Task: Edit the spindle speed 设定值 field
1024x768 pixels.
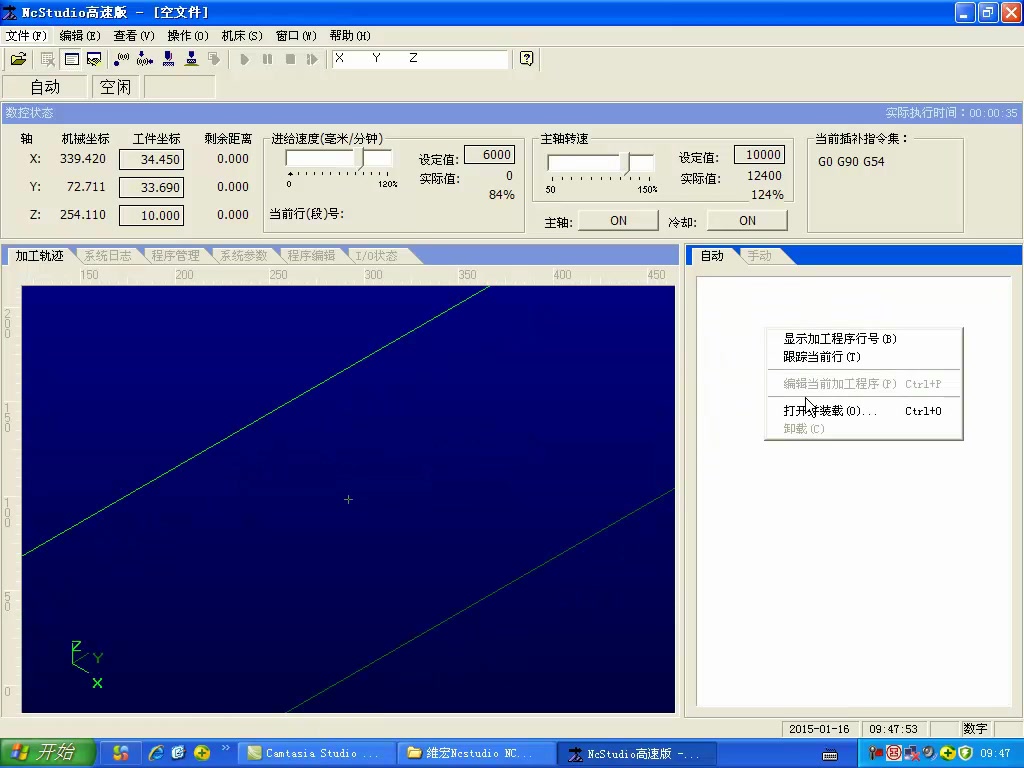Action: tap(759, 155)
